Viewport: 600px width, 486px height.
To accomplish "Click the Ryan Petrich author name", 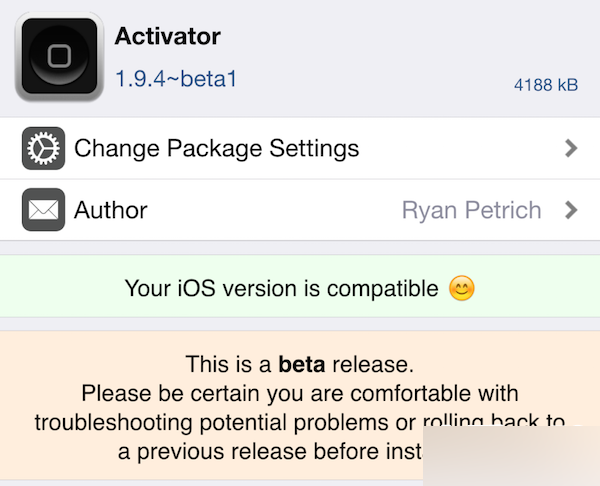I will [x=471, y=210].
